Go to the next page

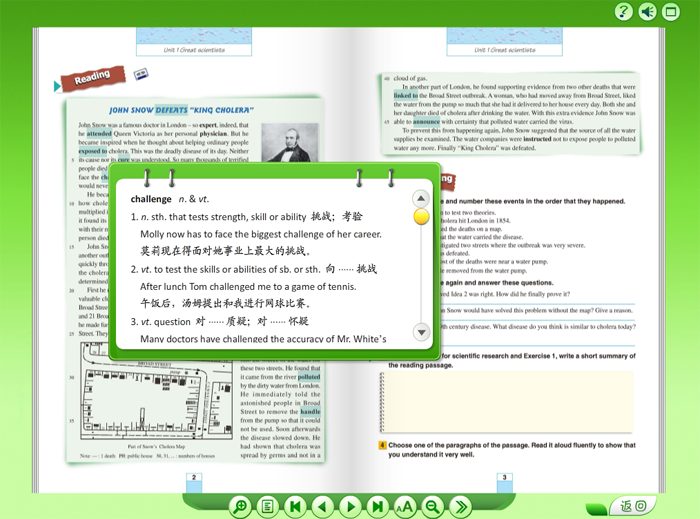[350, 507]
